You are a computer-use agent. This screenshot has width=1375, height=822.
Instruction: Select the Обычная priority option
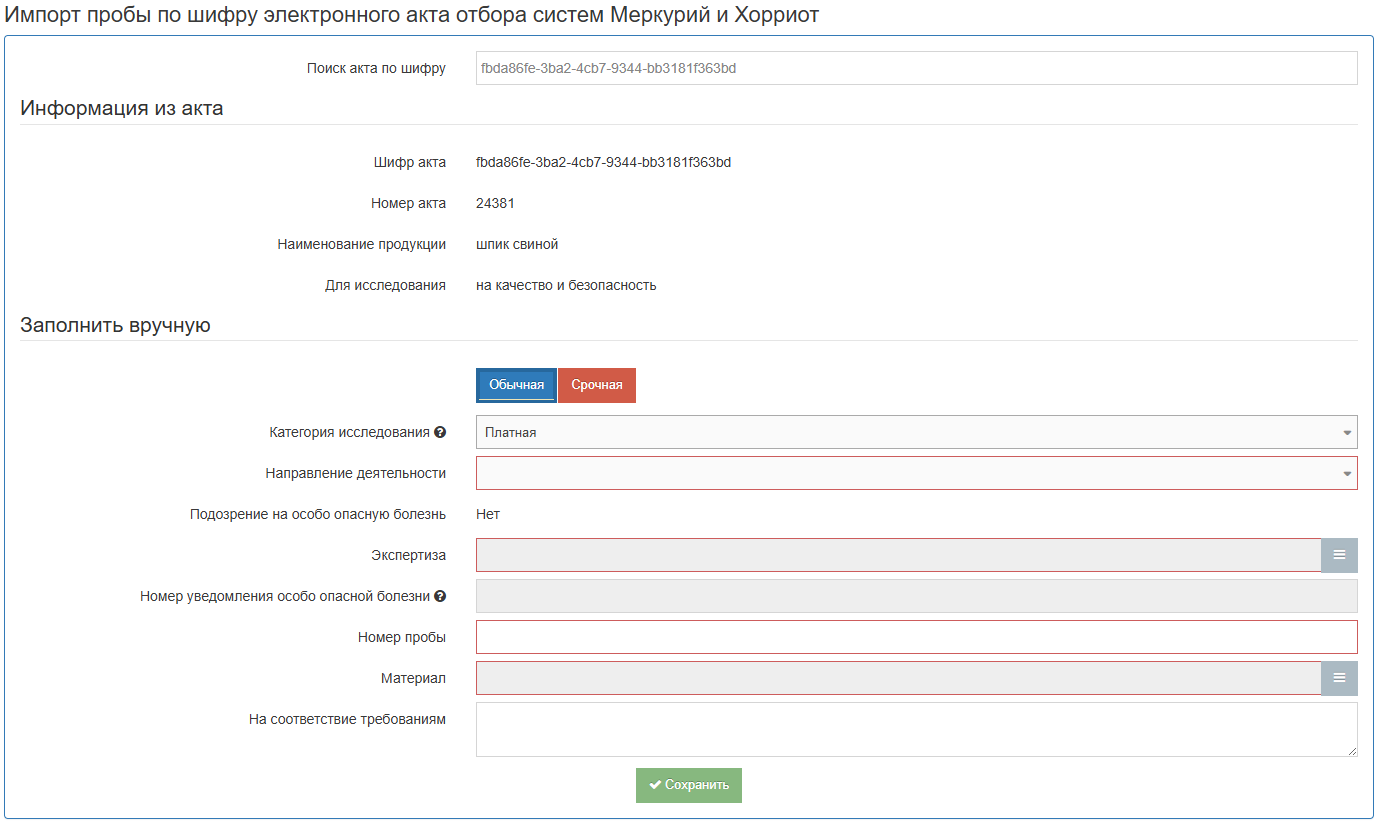516,385
